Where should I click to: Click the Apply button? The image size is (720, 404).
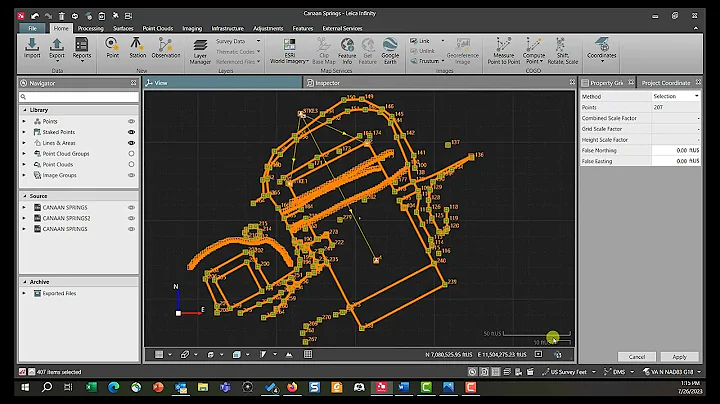pos(679,356)
